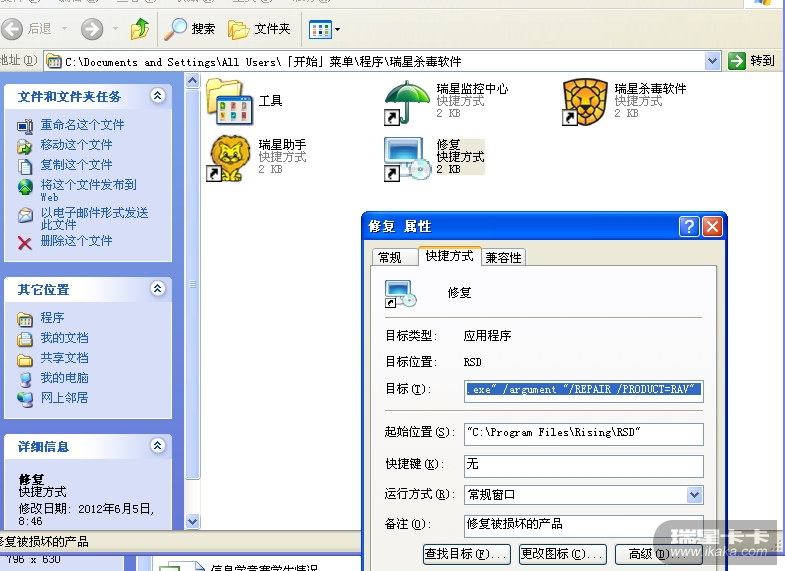
Task: Select the 工具 folder icon
Action: (x=229, y=102)
